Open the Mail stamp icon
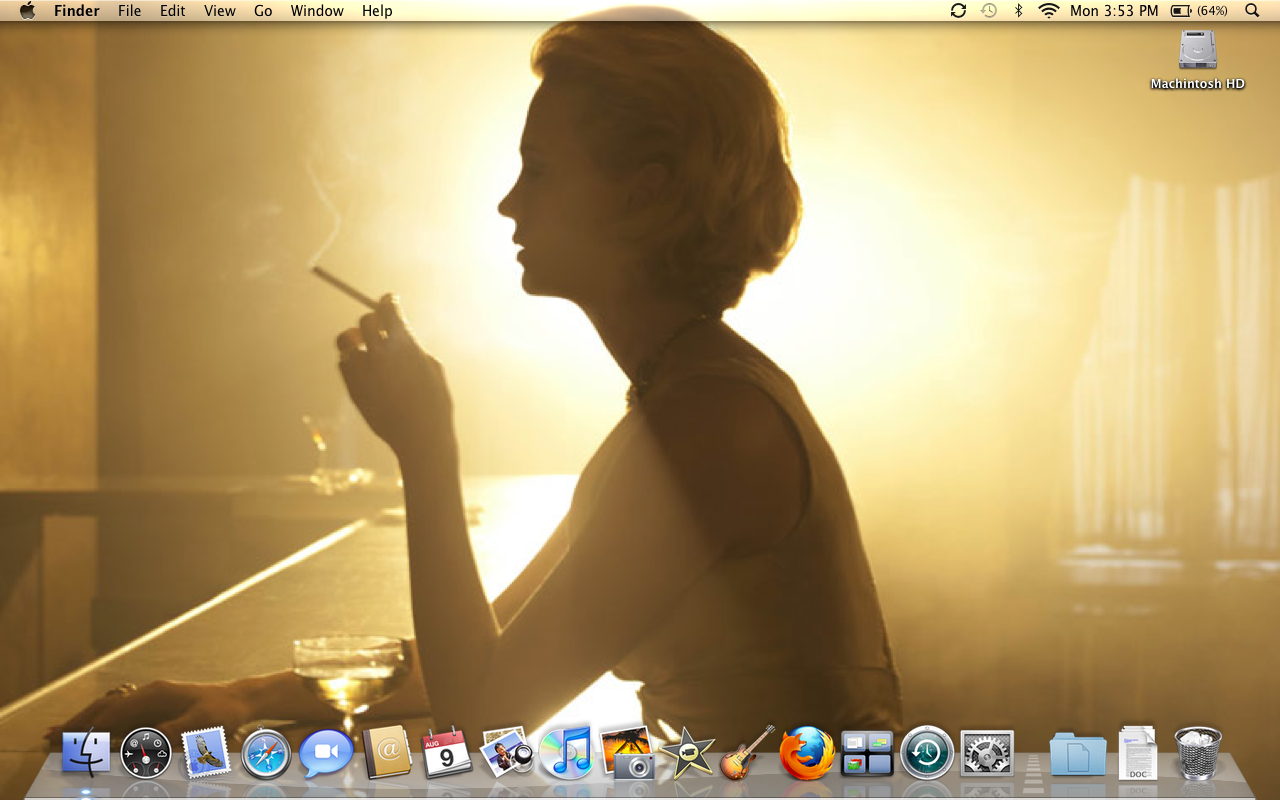 coord(206,753)
